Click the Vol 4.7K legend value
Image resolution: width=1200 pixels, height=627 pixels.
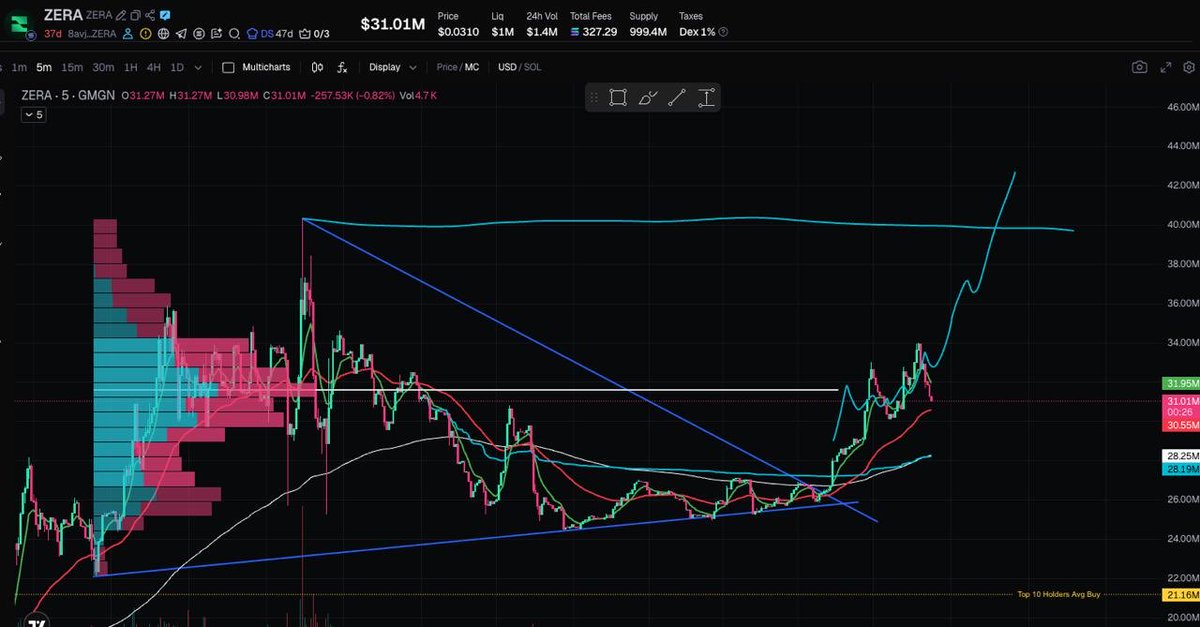(418, 95)
